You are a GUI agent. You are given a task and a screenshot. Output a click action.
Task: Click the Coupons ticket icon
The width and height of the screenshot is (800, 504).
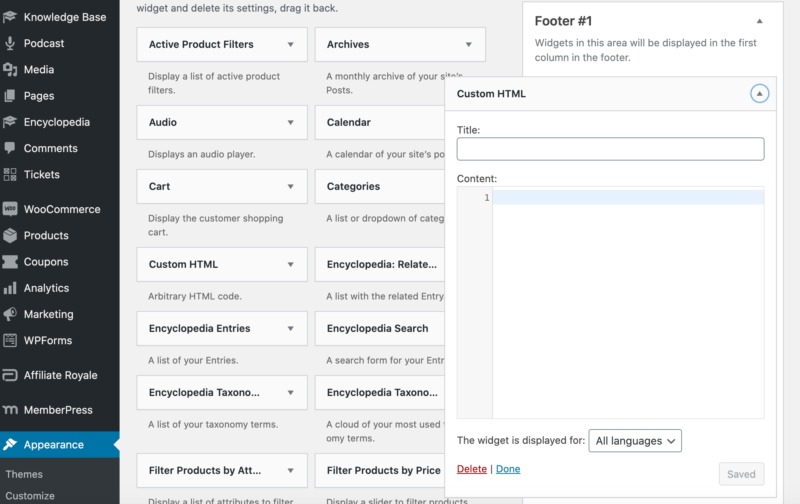(x=10, y=262)
